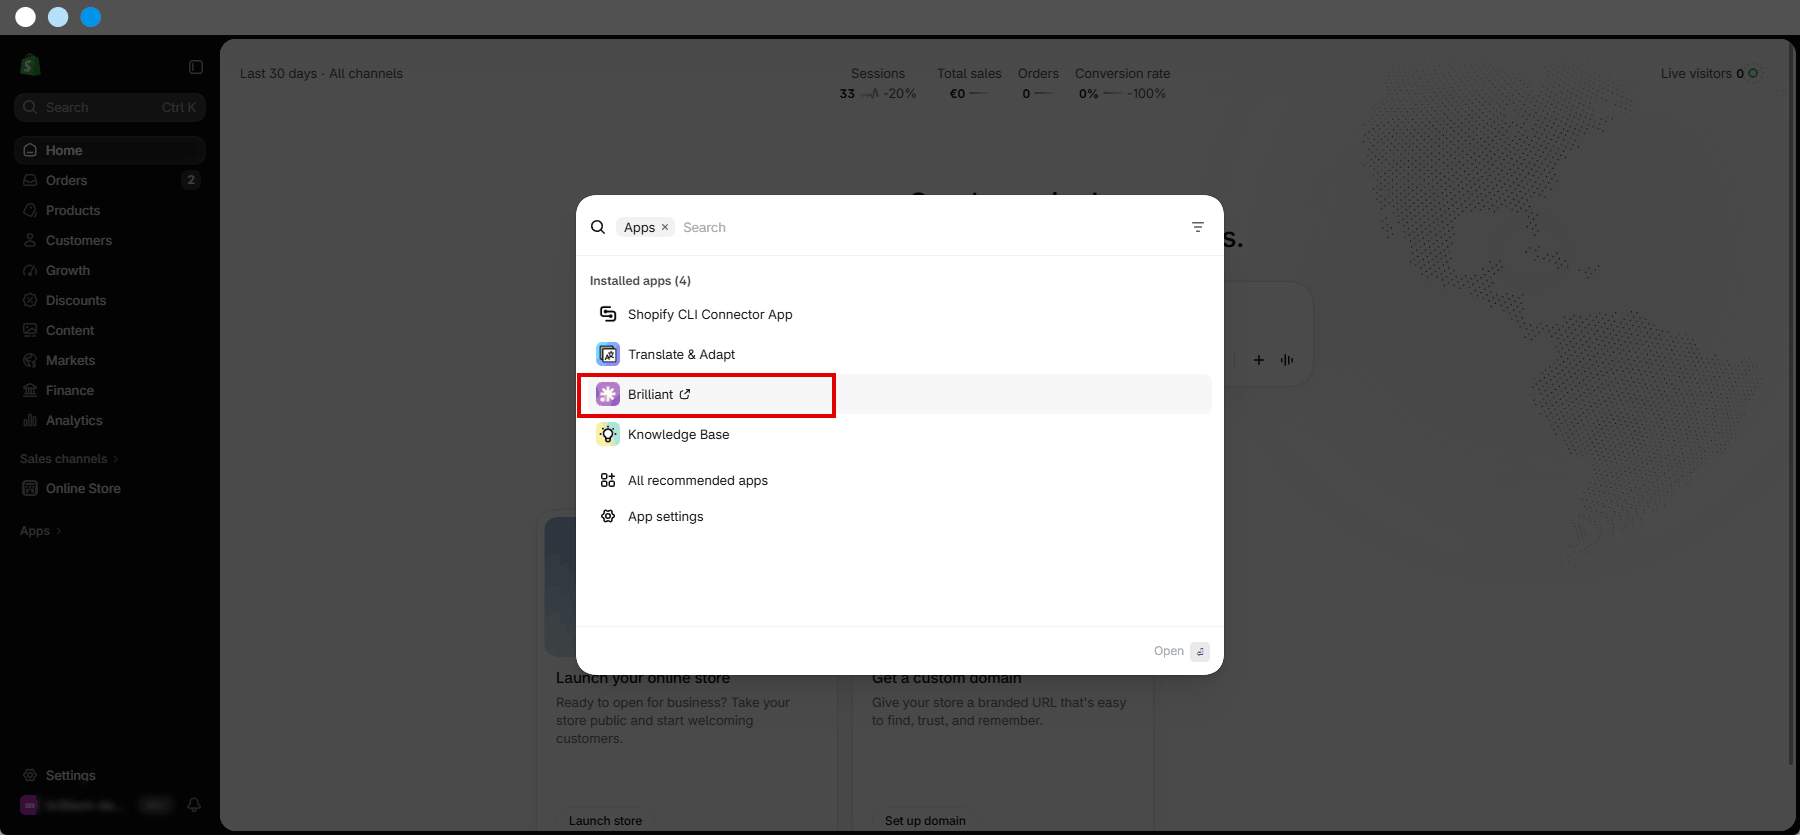1800x835 pixels.
Task: Click the Translate & Adapt app icon
Action: point(608,354)
